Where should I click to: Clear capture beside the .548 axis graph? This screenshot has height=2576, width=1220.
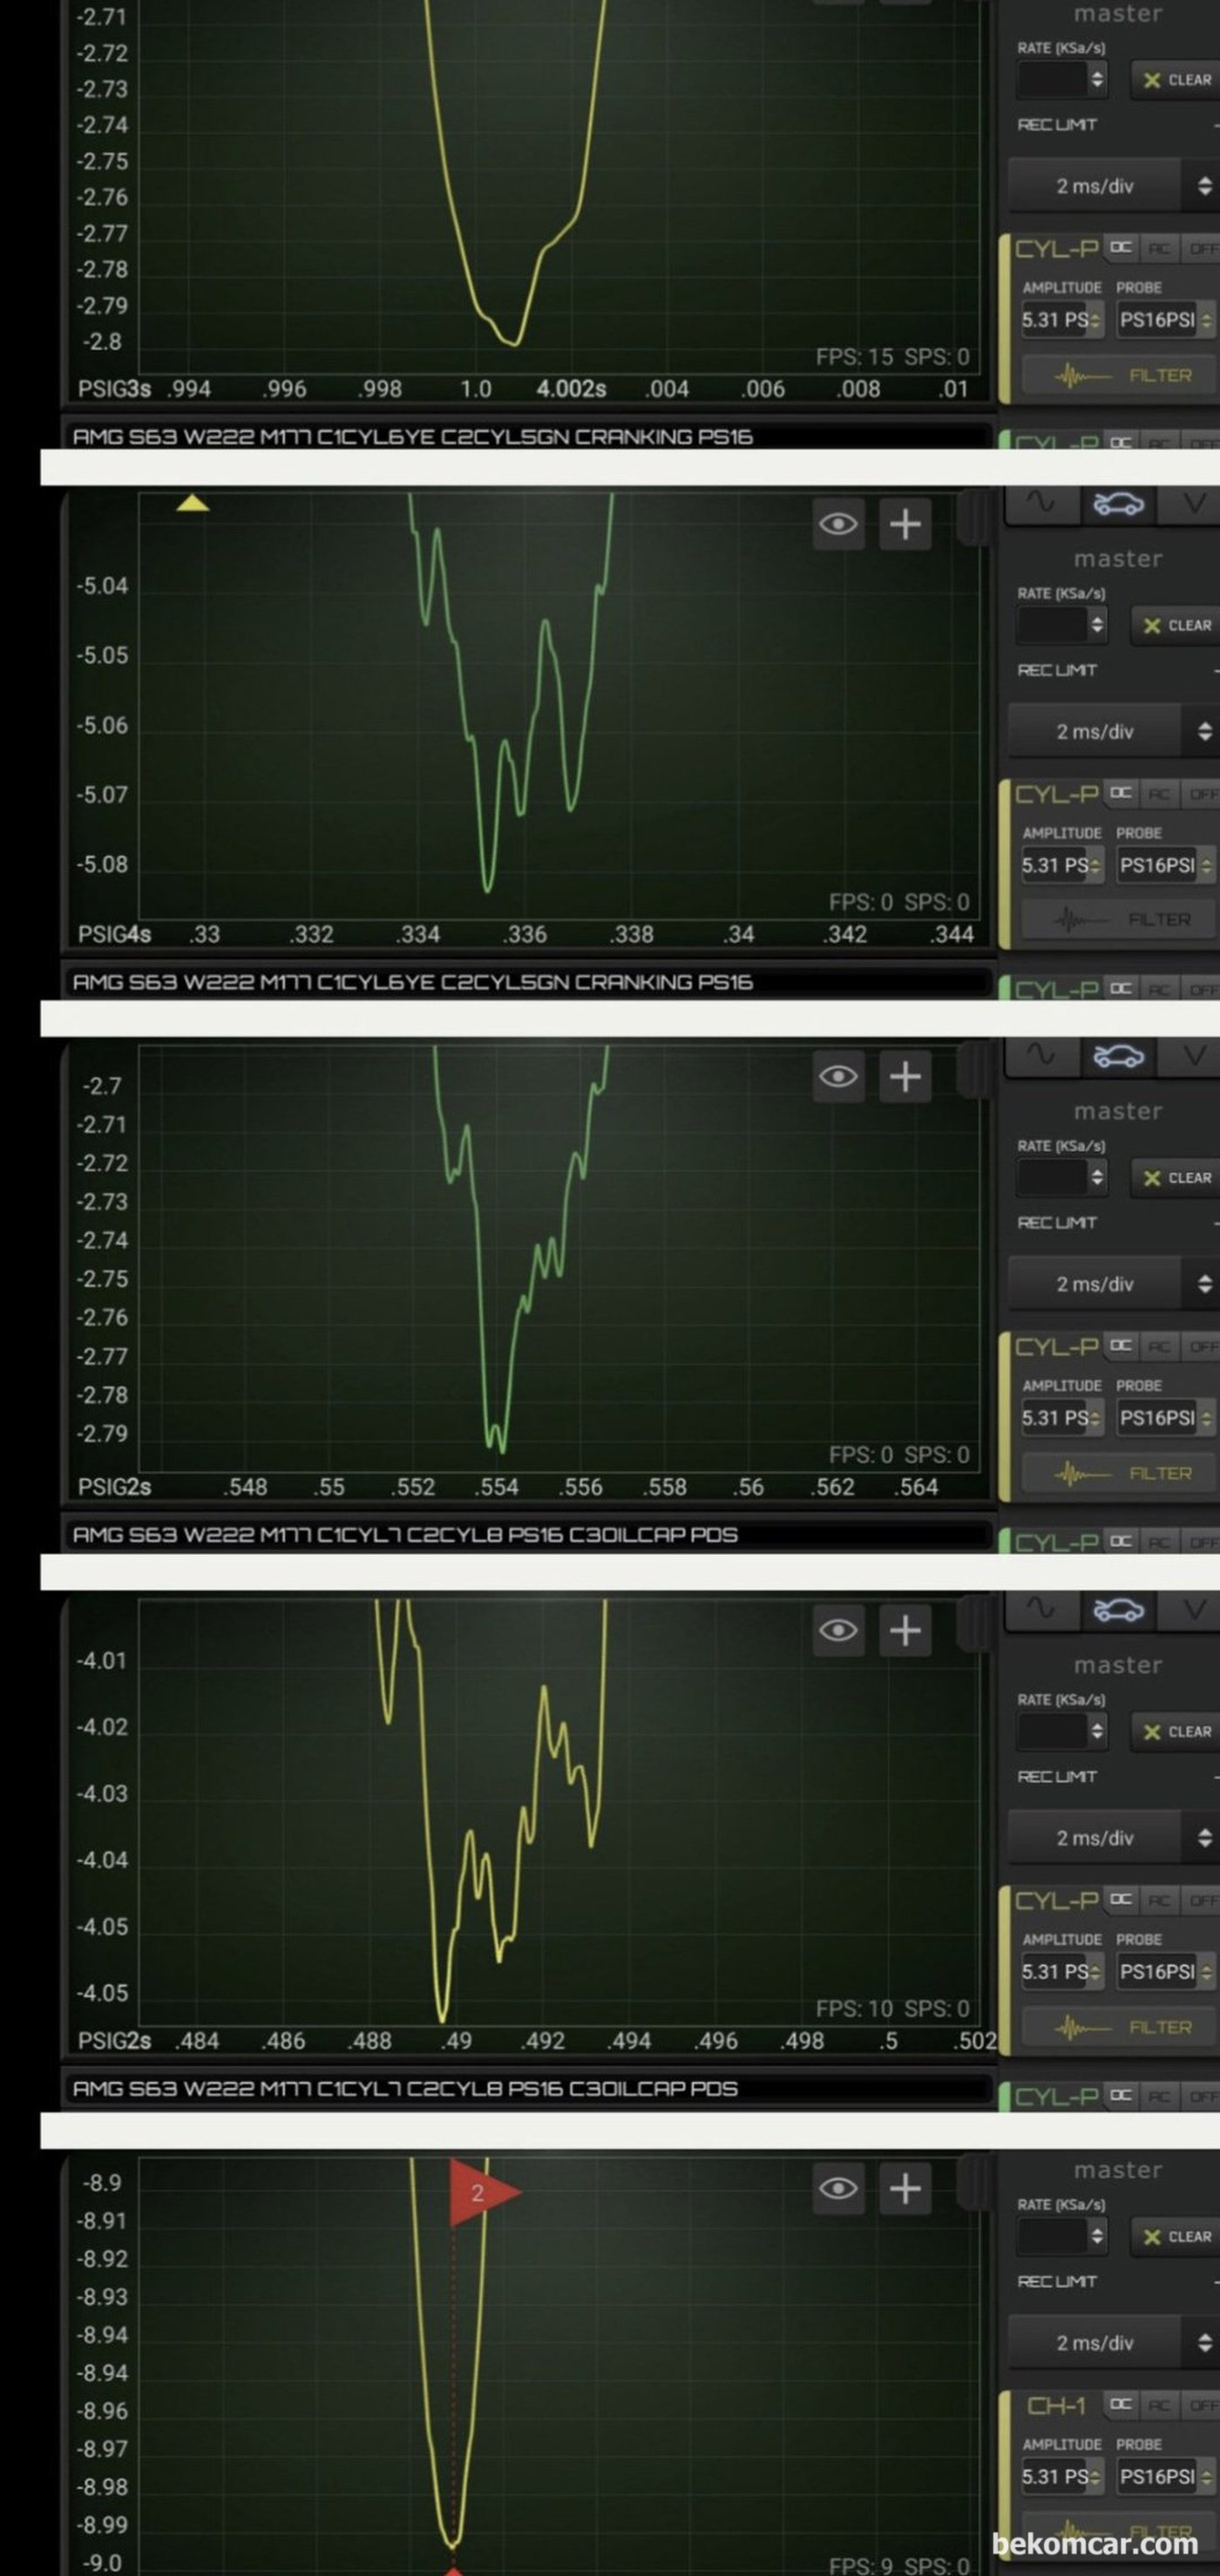(x=1176, y=1178)
